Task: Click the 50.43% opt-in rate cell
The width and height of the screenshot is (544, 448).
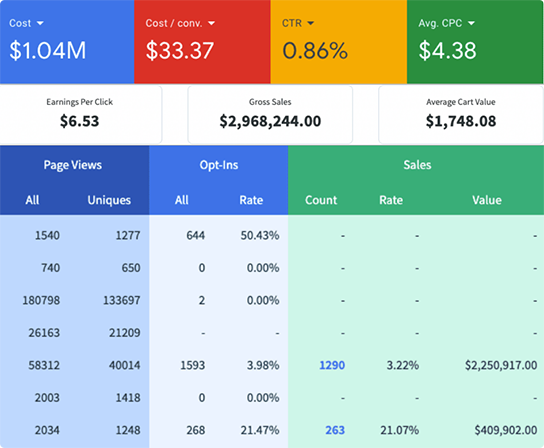Action: click(x=260, y=235)
